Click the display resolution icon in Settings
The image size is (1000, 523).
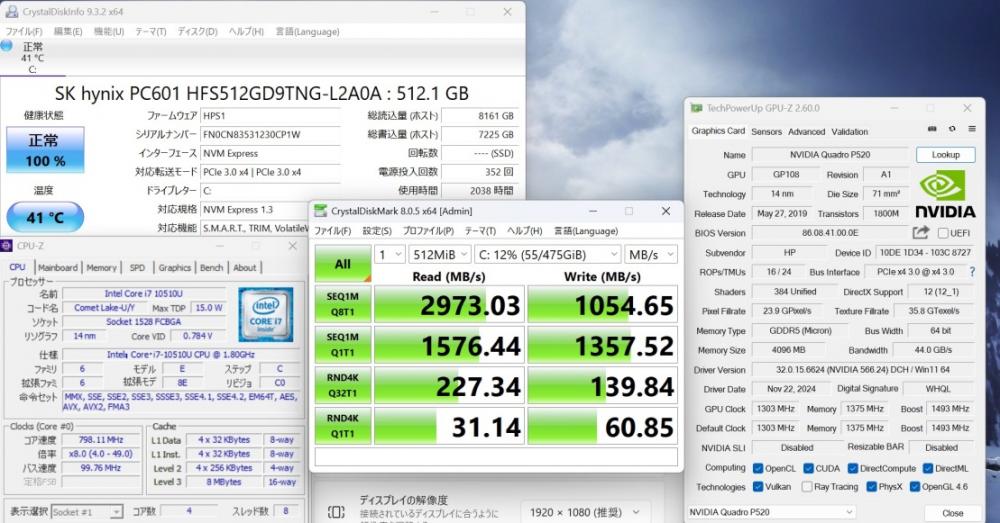click(x=336, y=512)
